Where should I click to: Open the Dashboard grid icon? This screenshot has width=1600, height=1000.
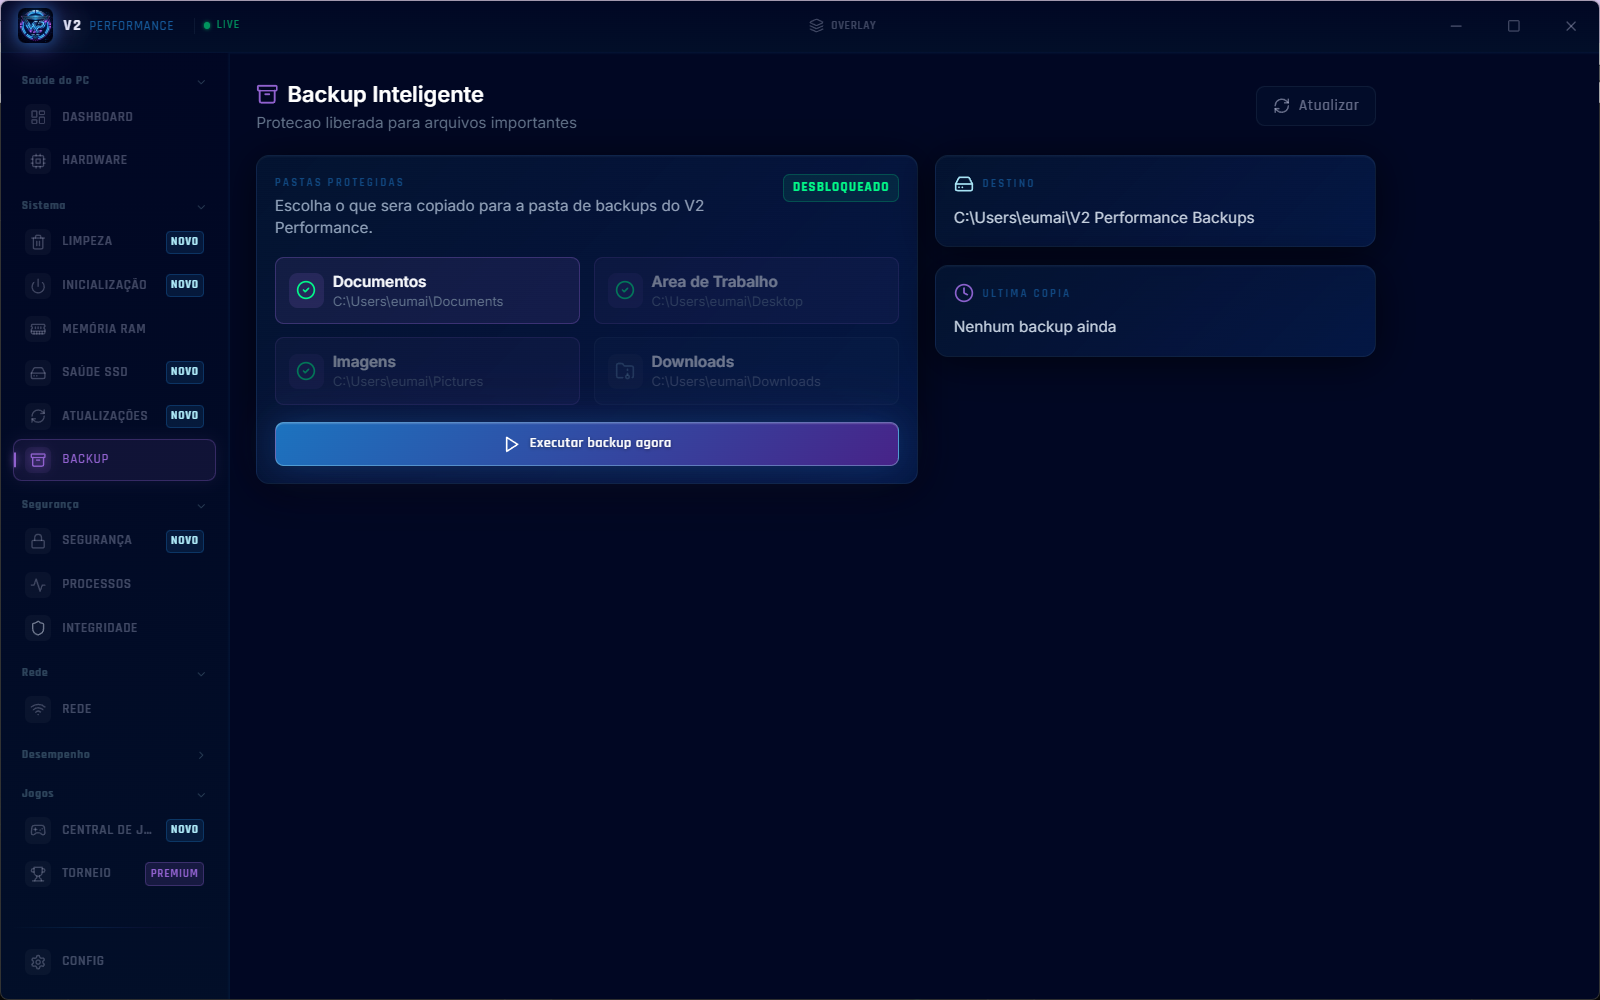[x=38, y=117]
